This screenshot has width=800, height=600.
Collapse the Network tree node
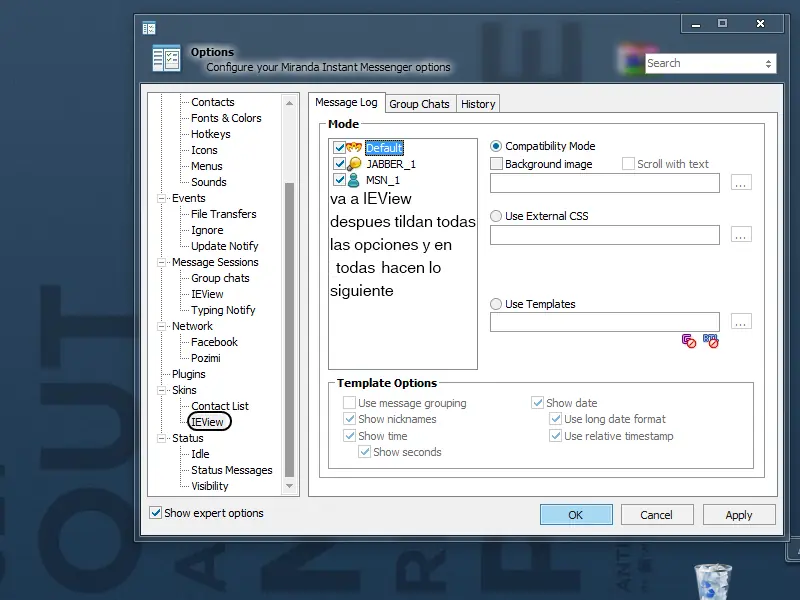click(161, 326)
